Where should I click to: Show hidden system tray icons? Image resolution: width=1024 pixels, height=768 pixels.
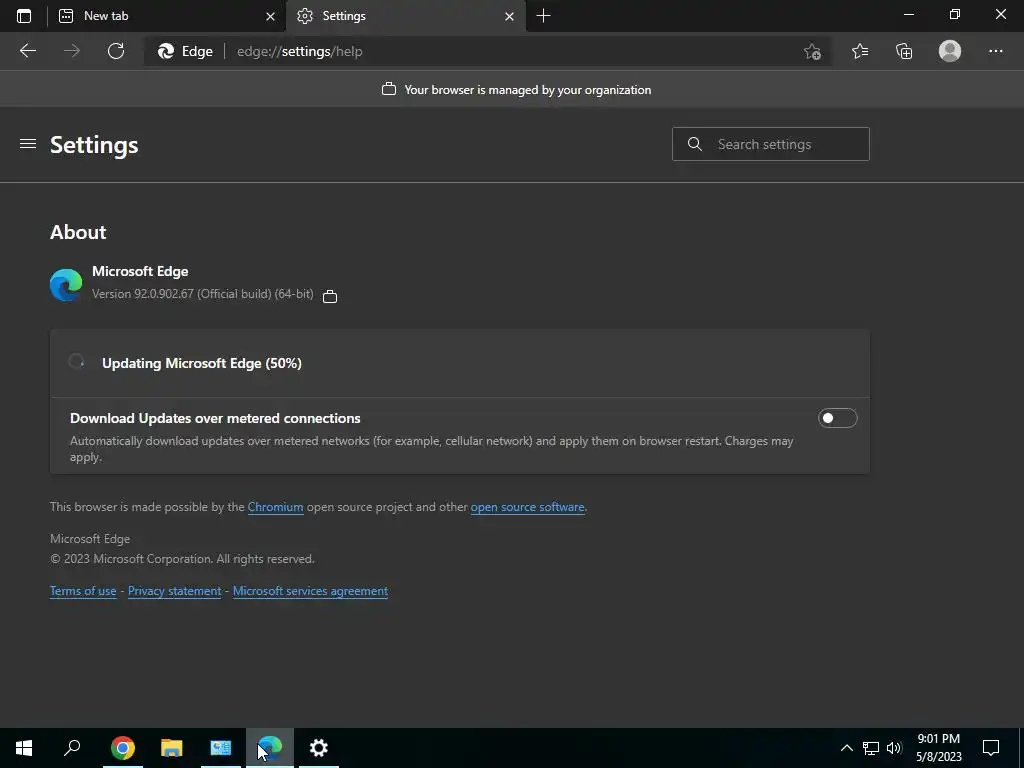(846, 748)
